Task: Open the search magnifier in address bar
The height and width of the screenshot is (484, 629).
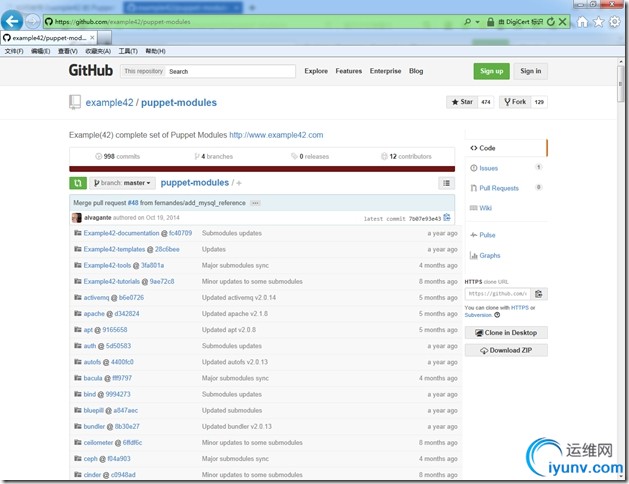Action: 467,22
